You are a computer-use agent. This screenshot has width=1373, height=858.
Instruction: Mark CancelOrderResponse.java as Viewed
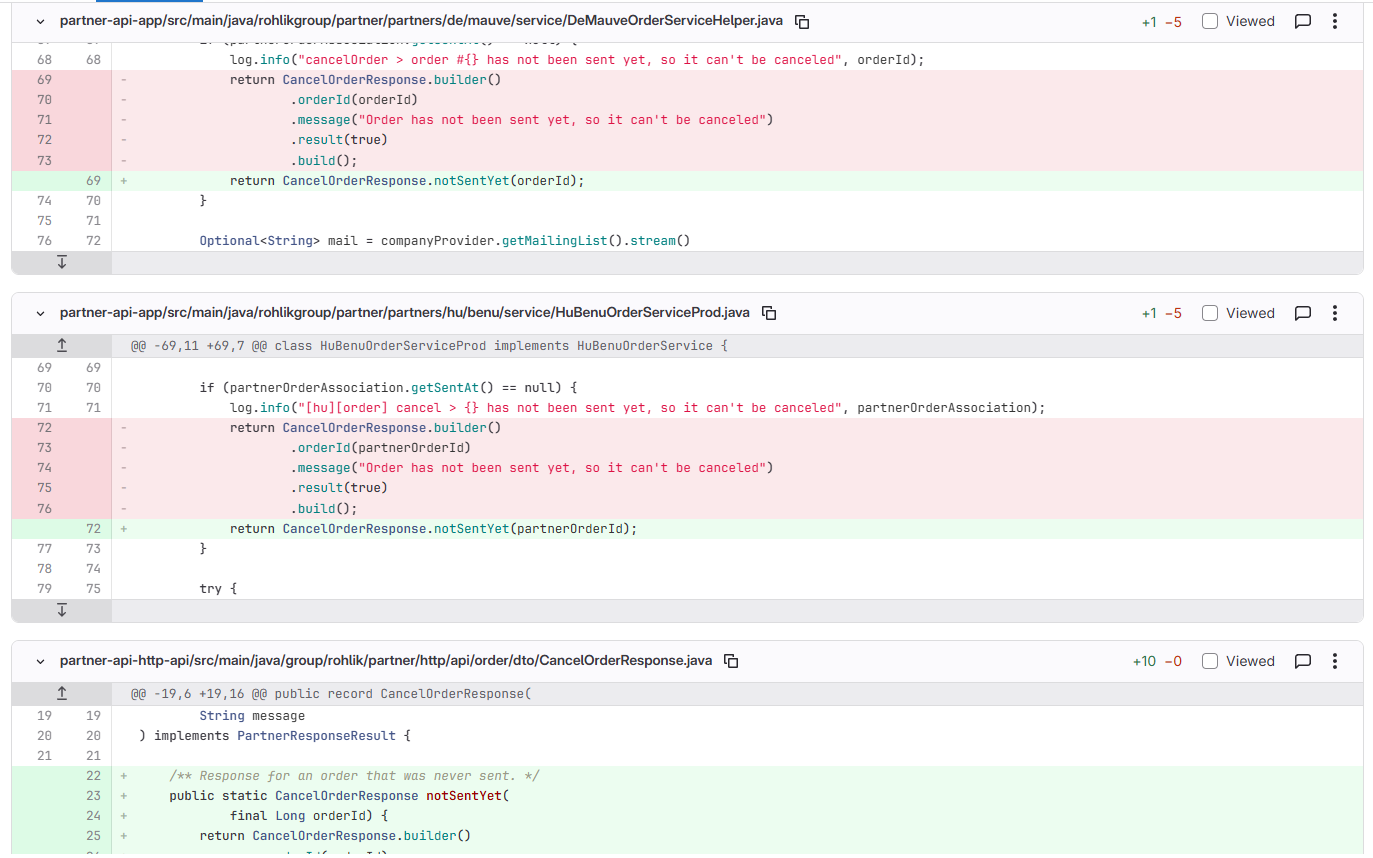(x=1210, y=661)
